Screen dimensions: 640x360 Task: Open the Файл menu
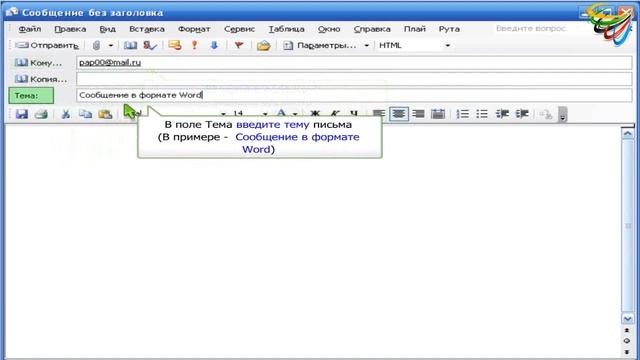tap(30, 29)
